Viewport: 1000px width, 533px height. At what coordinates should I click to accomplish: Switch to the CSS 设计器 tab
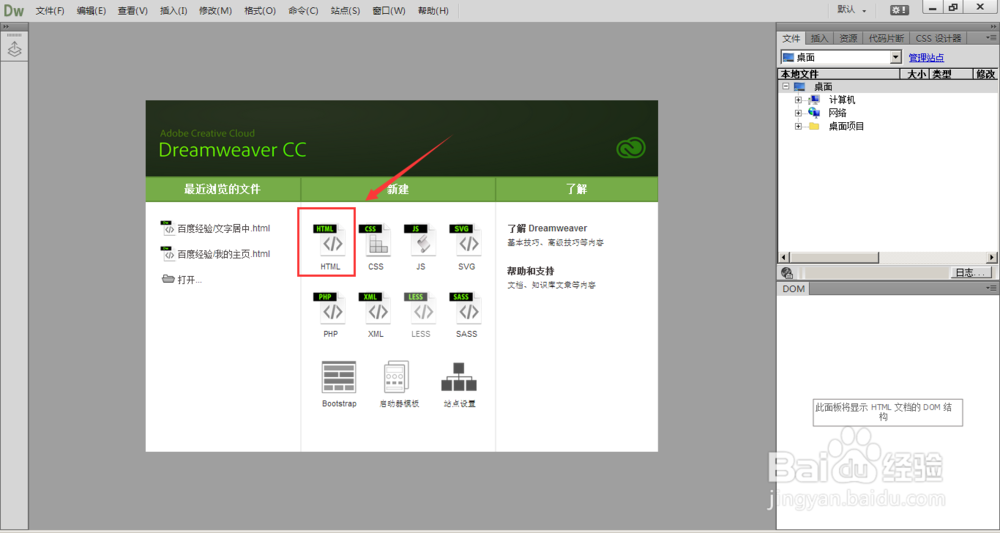click(938, 38)
